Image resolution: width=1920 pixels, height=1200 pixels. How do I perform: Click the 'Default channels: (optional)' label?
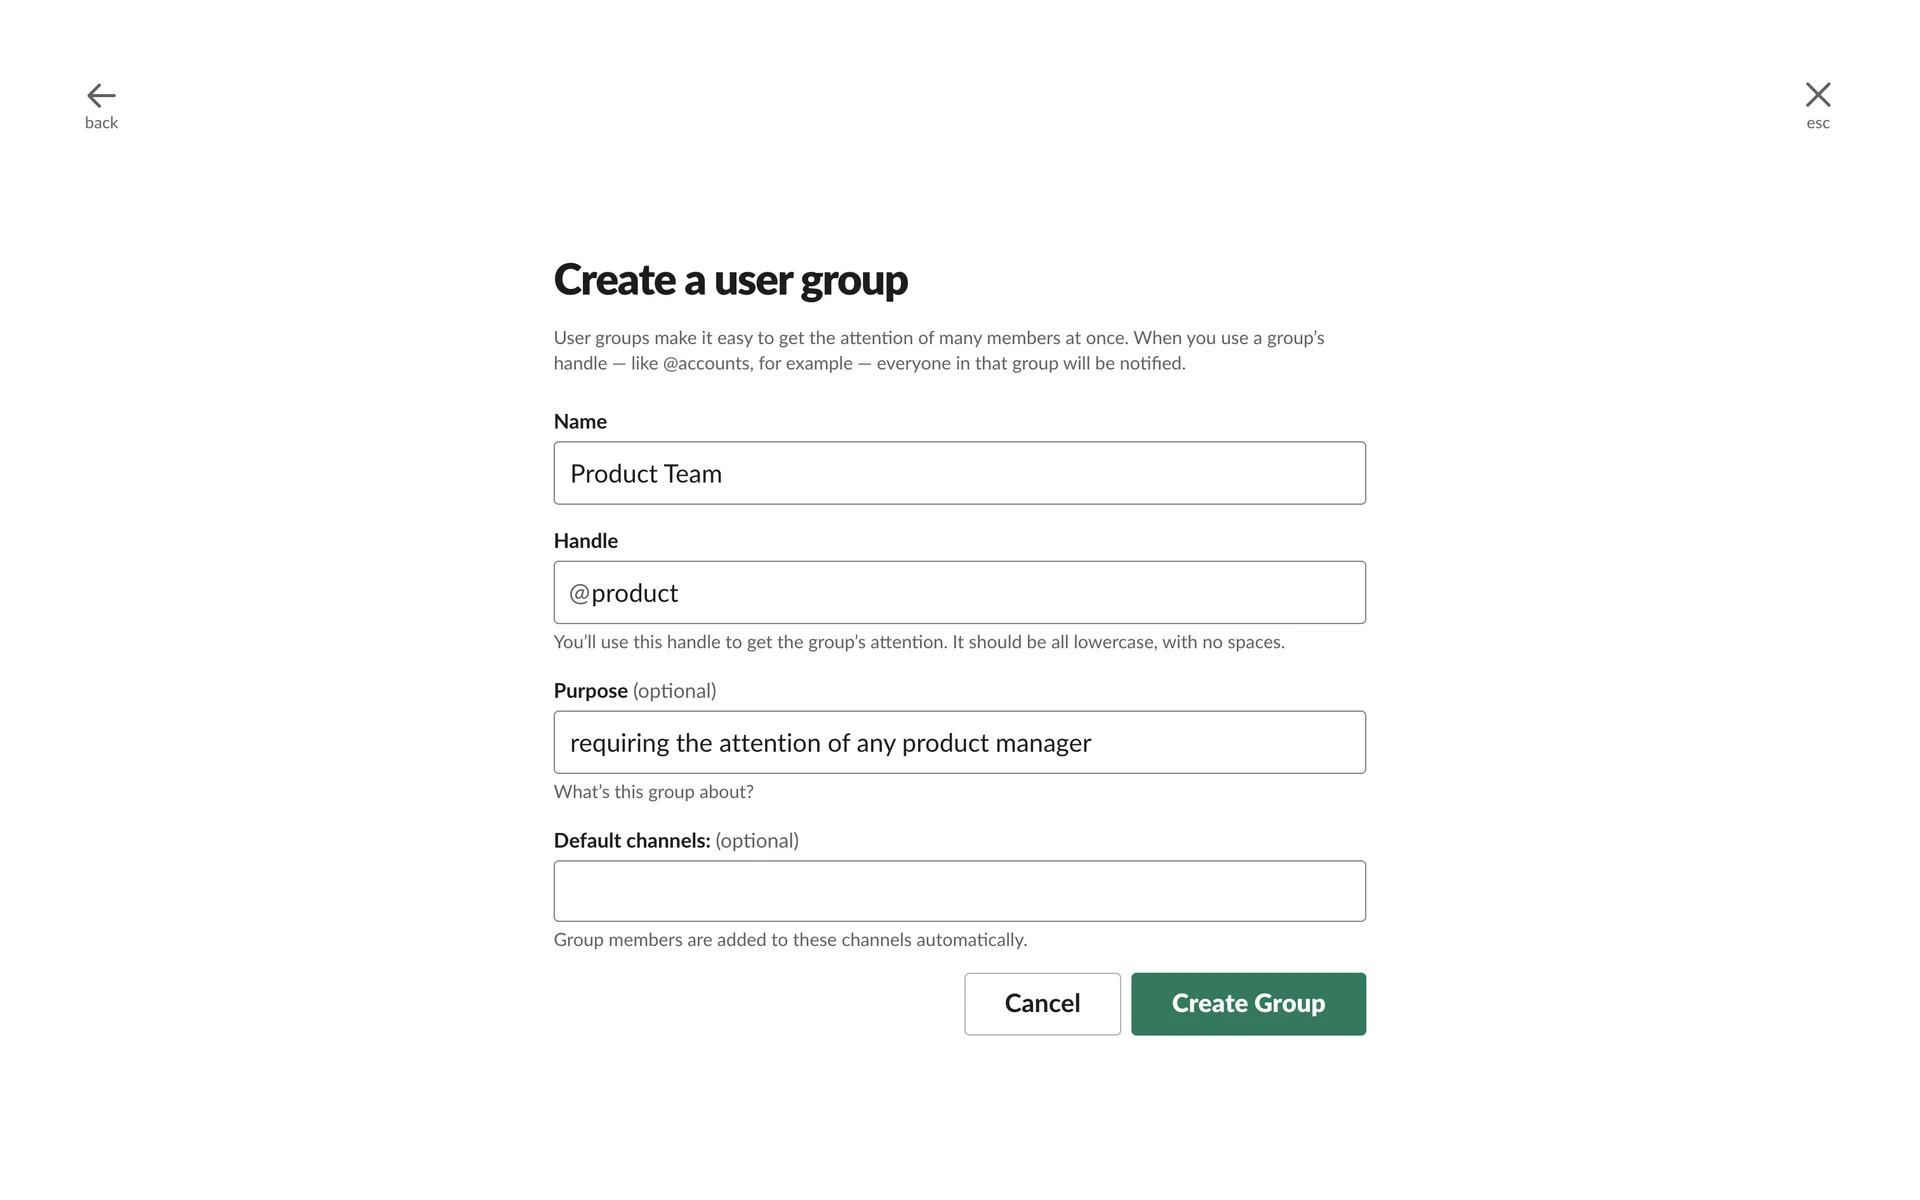click(x=676, y=841)
